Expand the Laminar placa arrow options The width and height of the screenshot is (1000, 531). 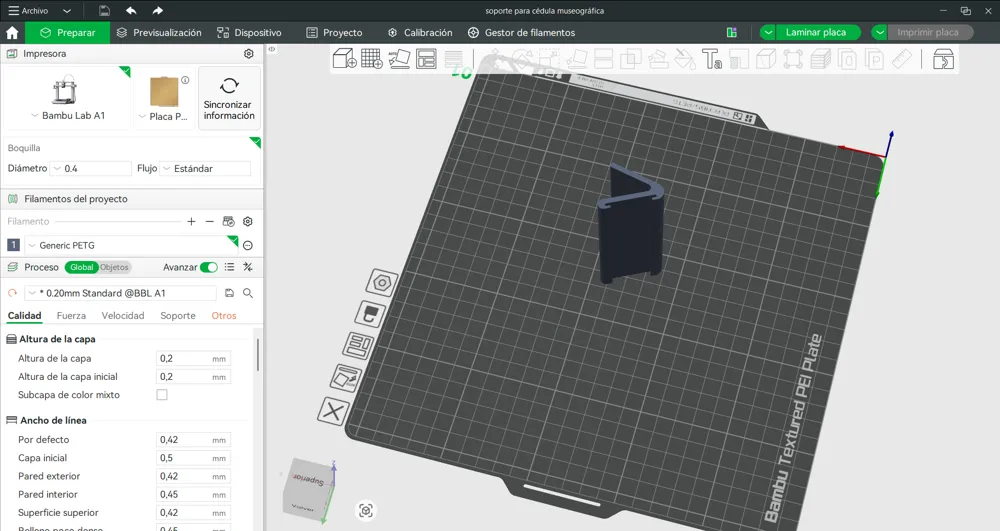768,33
